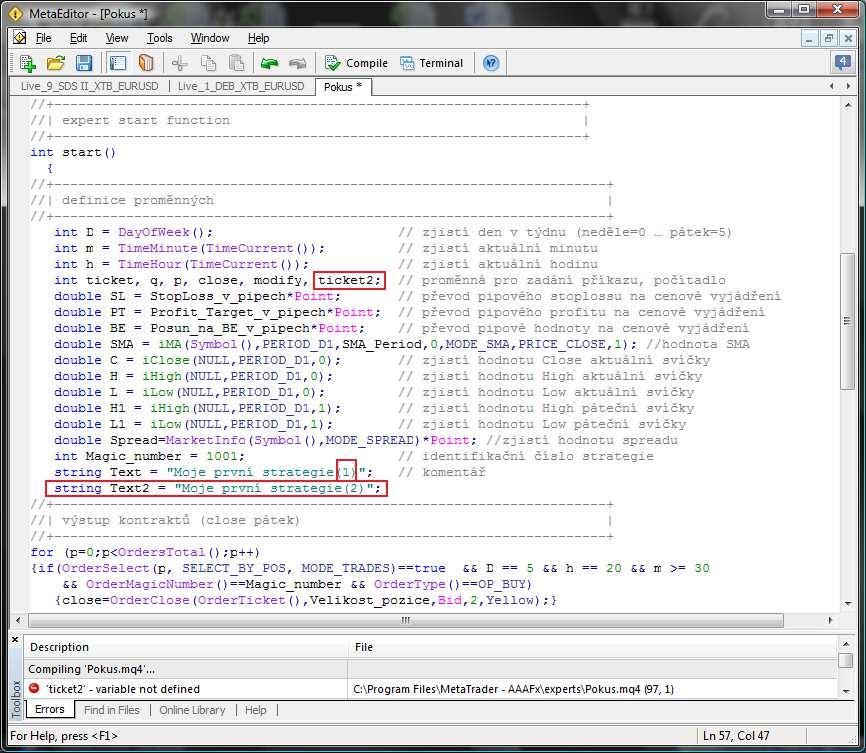Click the 'double Spread=MarketInfo' code line
866x753 pixels.
tap(265, 440)
